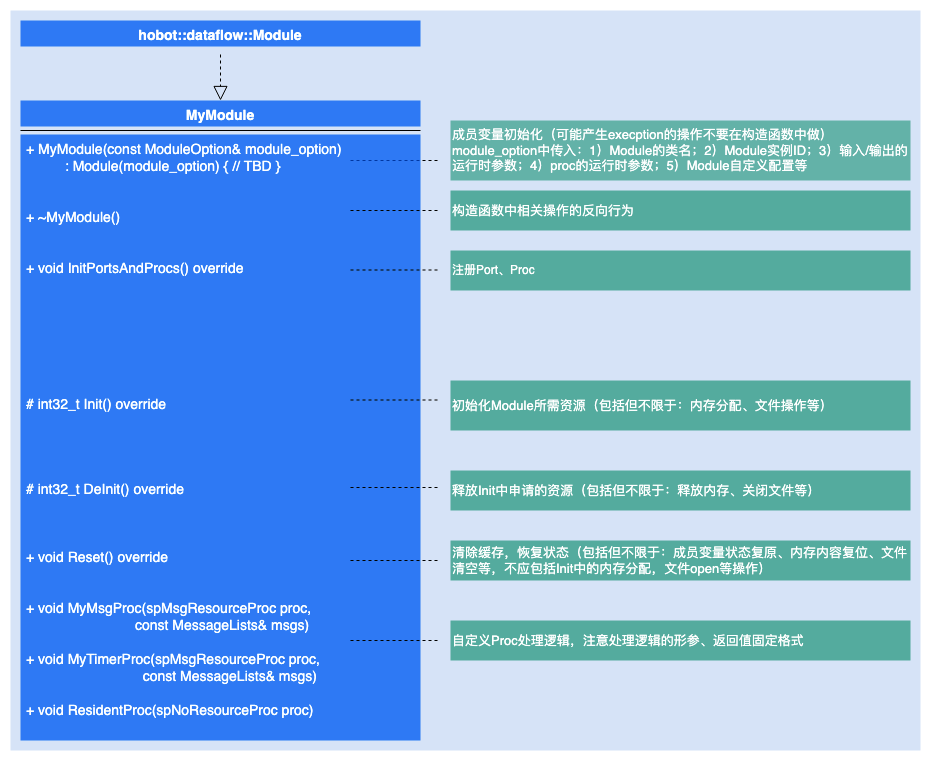
Task: Click the MyModule constructor declaration
Action: (x=184, y=158)
